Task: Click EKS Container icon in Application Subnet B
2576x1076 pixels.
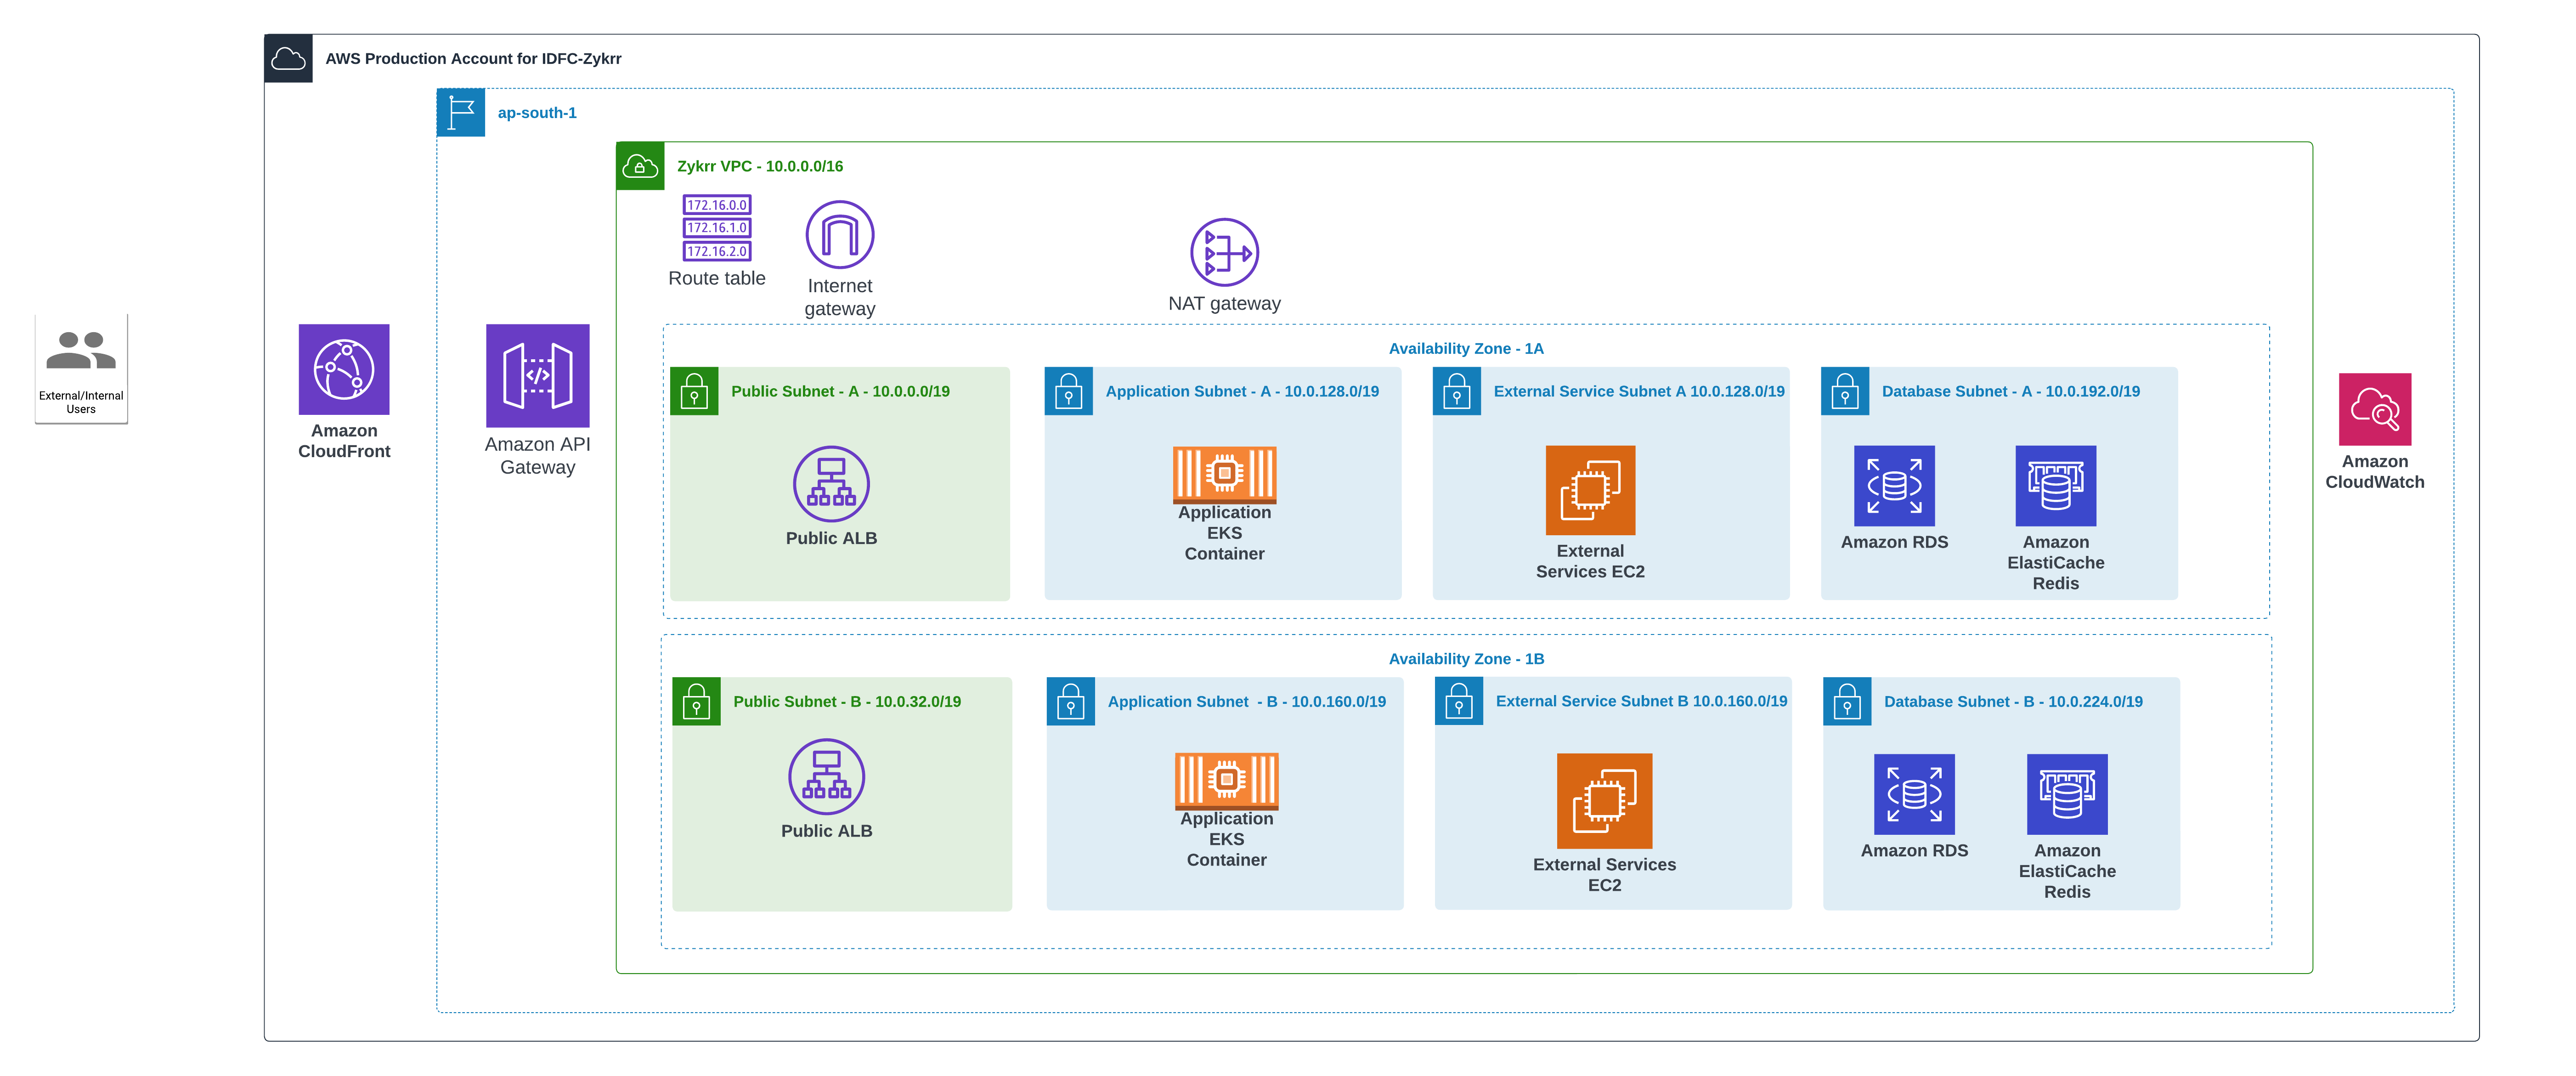Action: tap(1226, 781)
